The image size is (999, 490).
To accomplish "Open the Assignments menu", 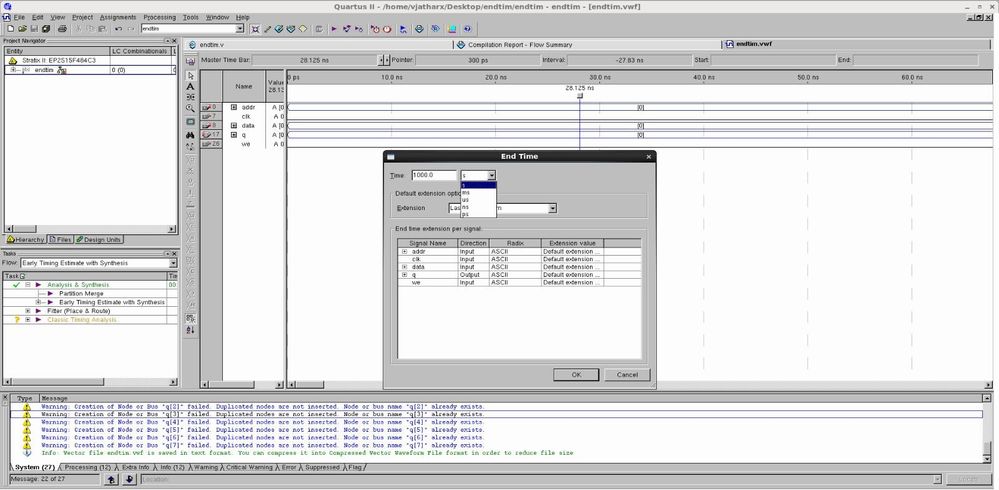I will (x=118, y=17).
